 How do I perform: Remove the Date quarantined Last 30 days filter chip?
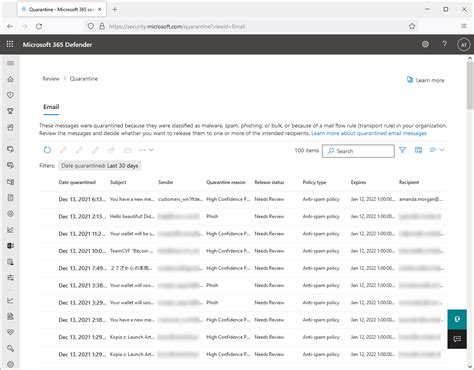[x=100, y=166]
